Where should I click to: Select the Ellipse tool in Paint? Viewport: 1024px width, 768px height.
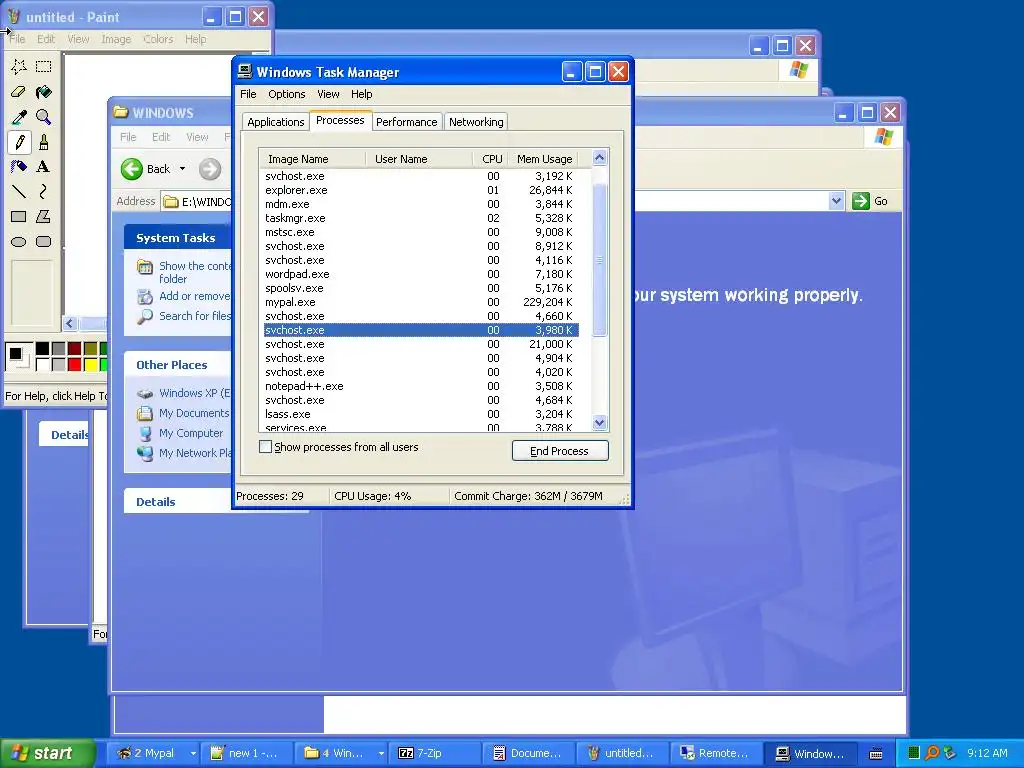19,242
